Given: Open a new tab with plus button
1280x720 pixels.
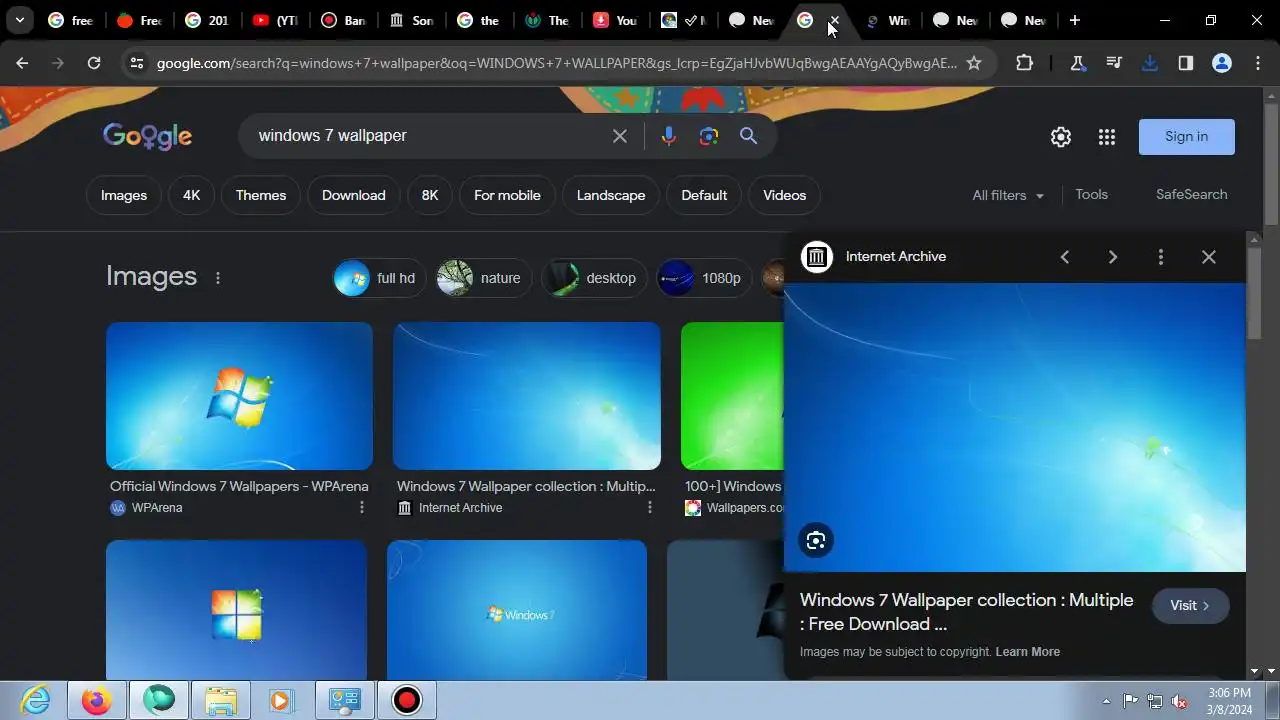Looking at the screenshot, I should [x=1075, y=20].
